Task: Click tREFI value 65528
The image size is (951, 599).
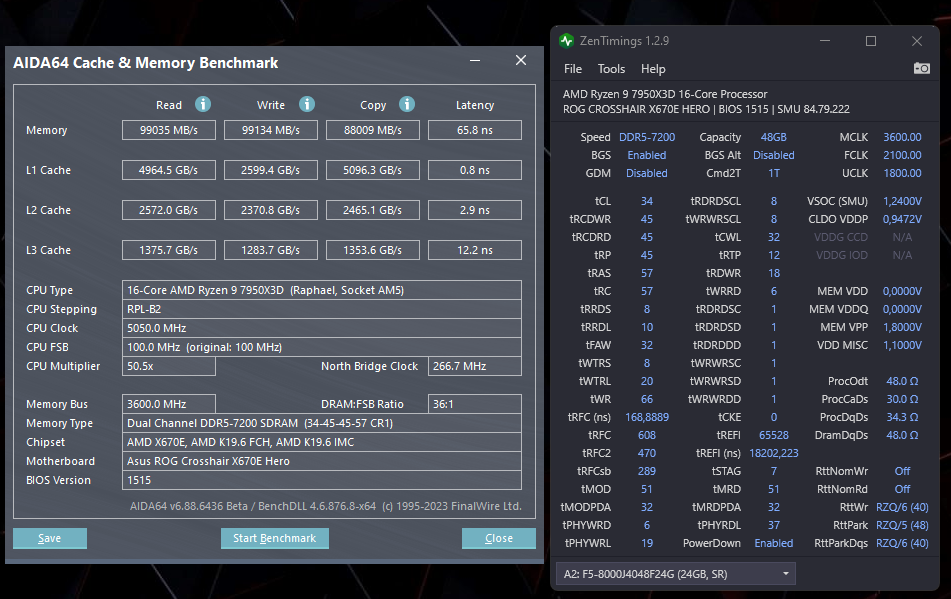Action: coord(773,435)
